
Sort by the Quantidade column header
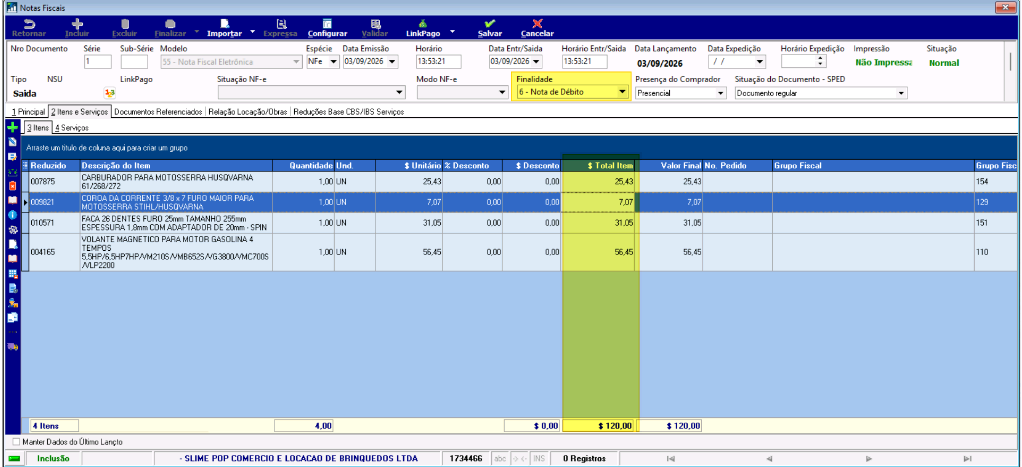pyautogui.click(x=304, y=166)
